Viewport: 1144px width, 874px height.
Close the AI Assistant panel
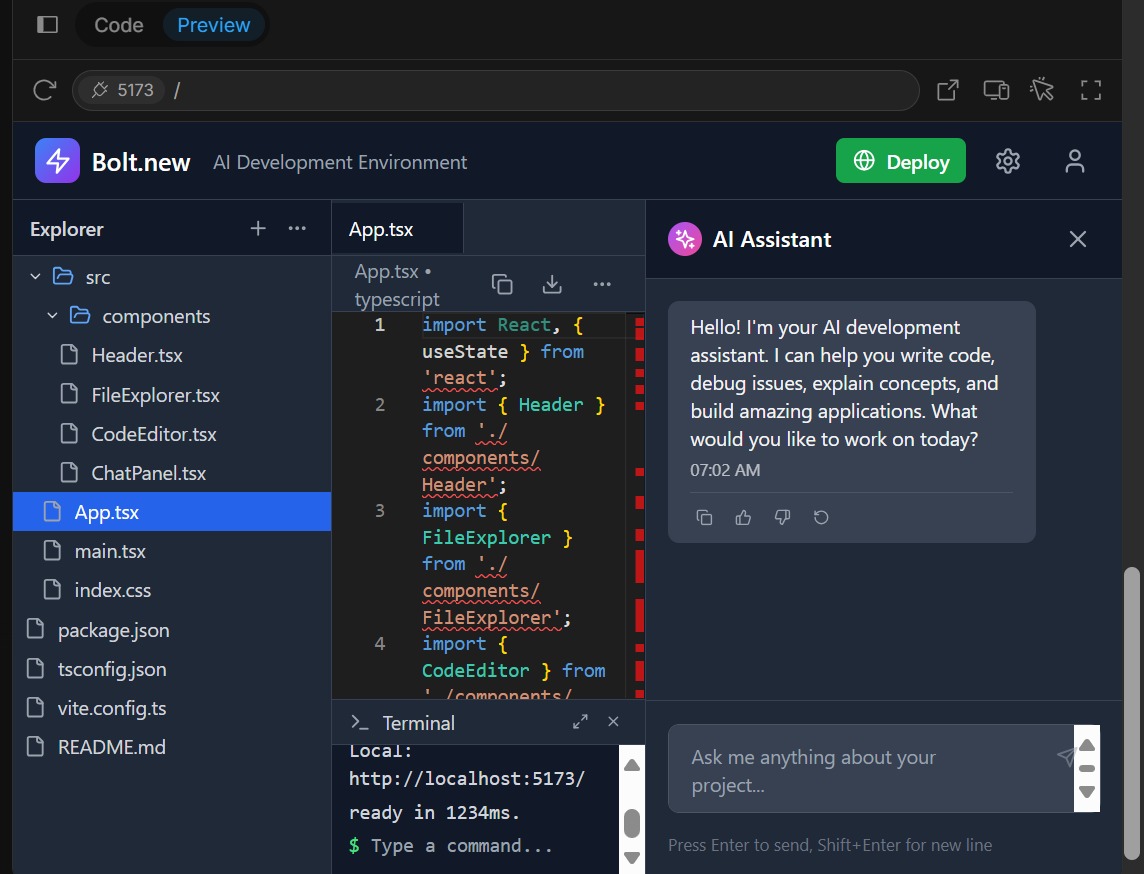[1078, 239]
